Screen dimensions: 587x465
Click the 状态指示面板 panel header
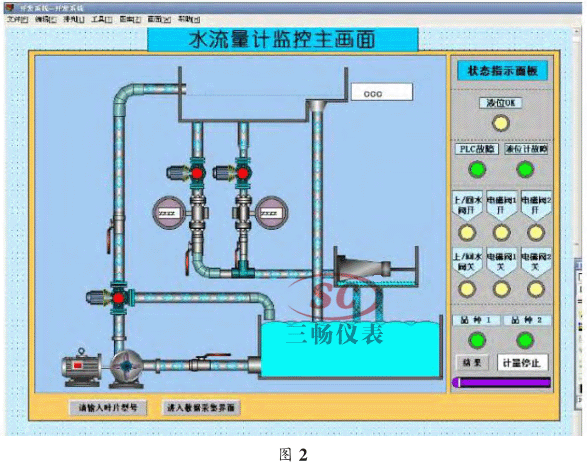click(502, 71)
